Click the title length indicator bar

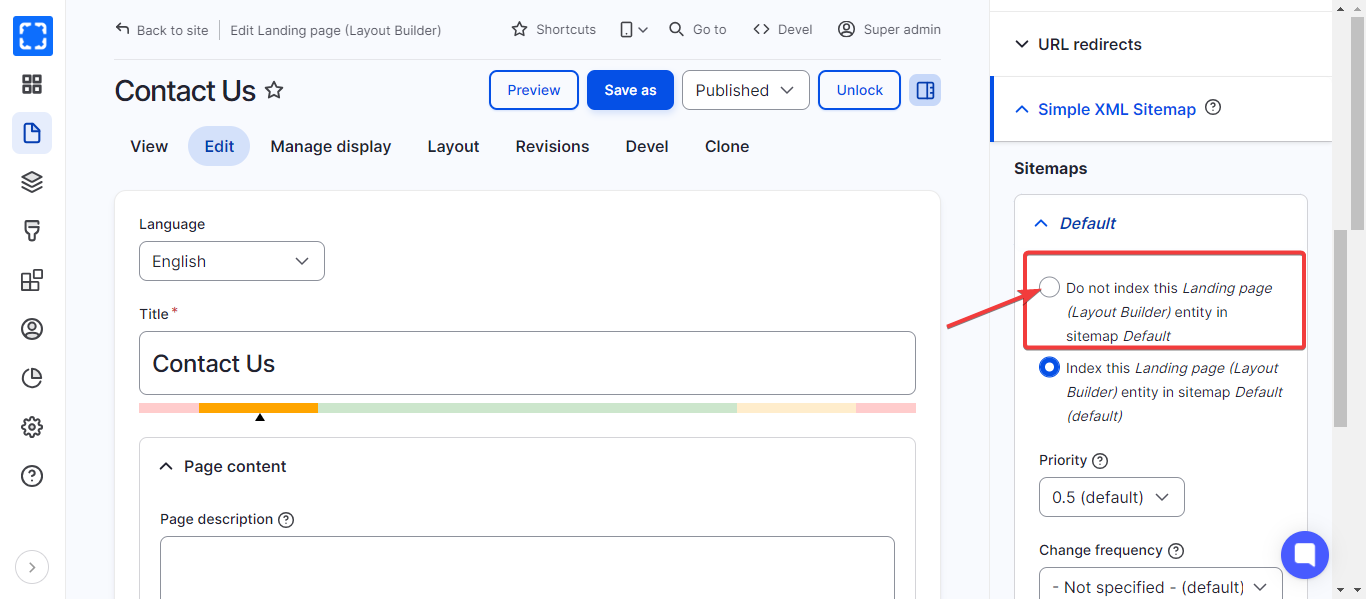coord(527,408)
